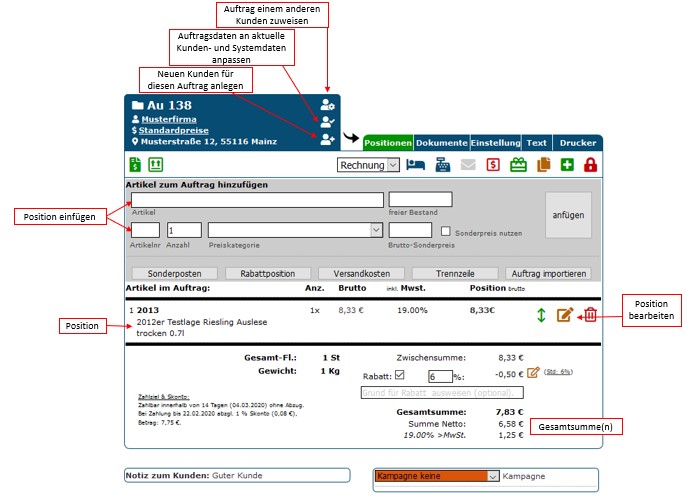Click the Musterfirma customer link
The width and height of the screenshot is (687, 502).
coord(169,119)
